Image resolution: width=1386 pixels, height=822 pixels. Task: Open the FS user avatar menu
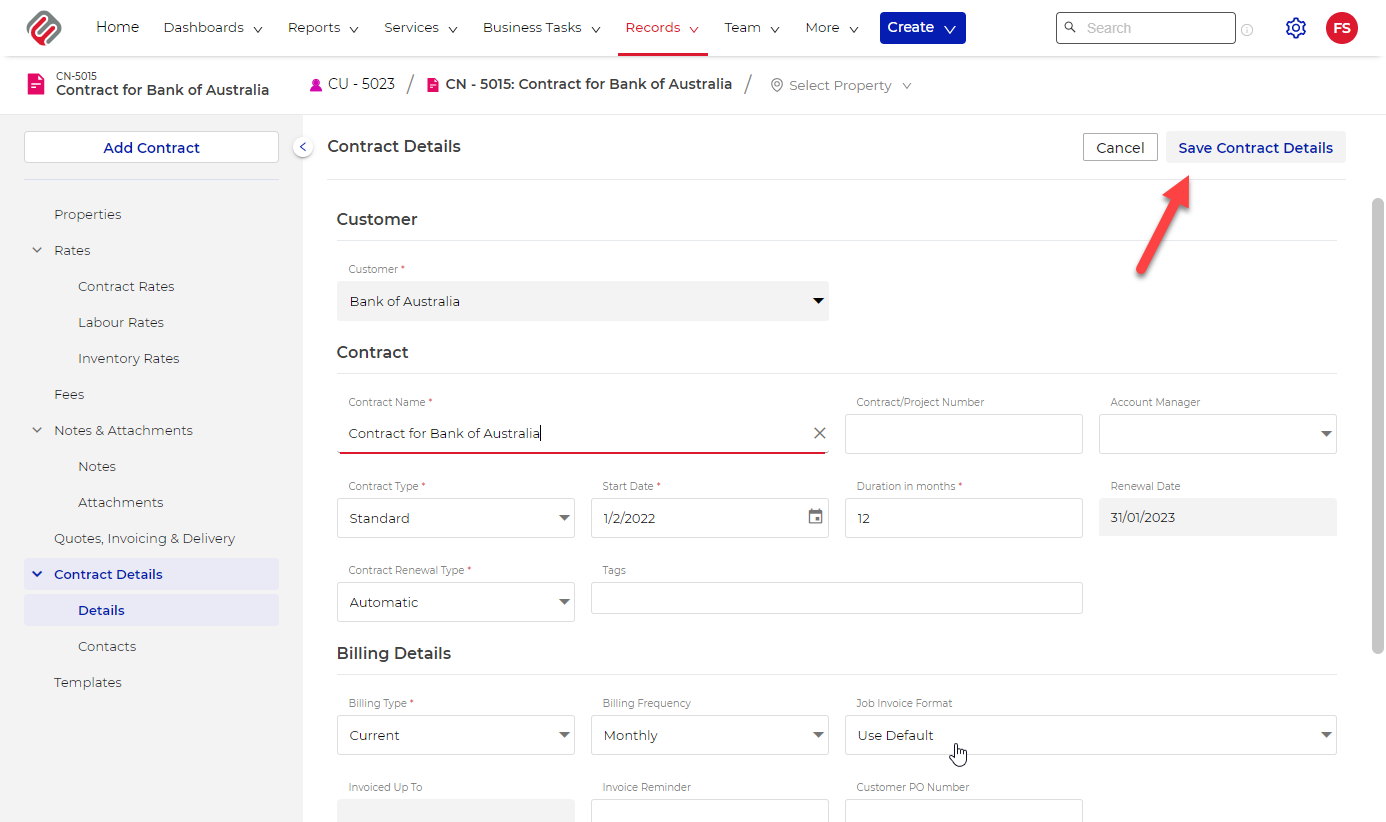[x=1342, y=28]
